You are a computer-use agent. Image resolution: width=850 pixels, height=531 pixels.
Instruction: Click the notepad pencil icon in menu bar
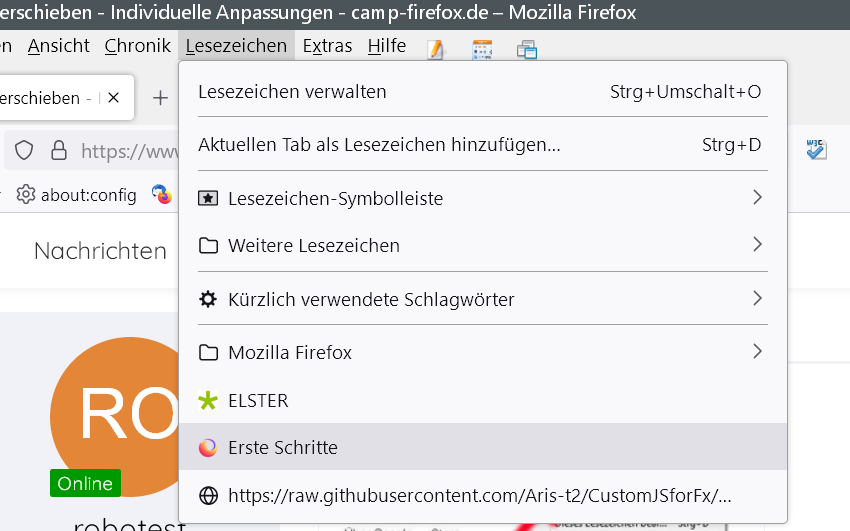click(x=435, y=49)
